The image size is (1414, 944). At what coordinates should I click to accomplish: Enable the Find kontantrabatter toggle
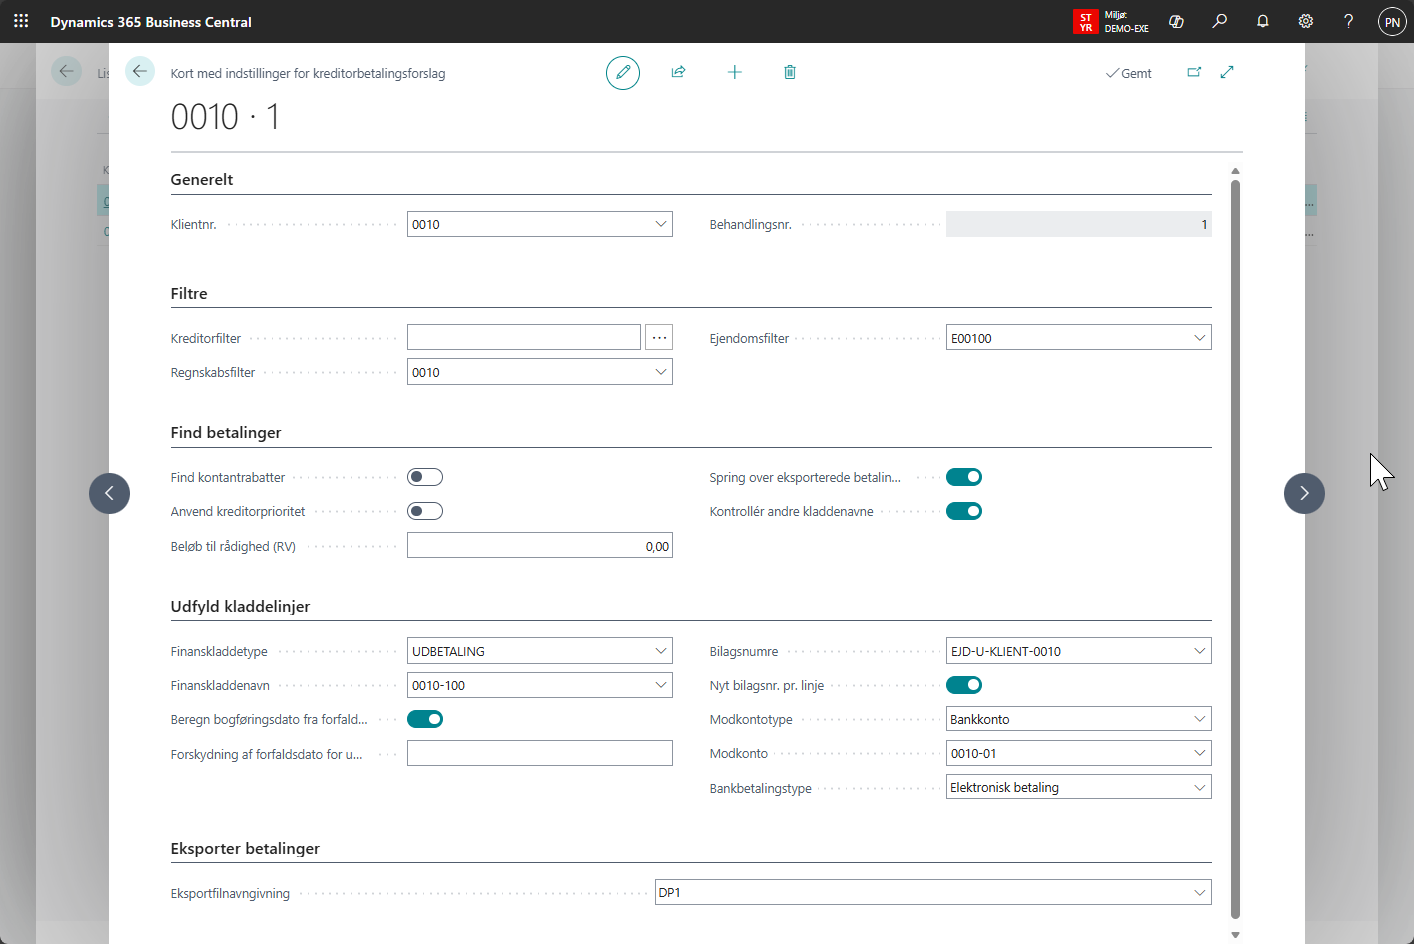pyautogui.click(x=425, y=477)
